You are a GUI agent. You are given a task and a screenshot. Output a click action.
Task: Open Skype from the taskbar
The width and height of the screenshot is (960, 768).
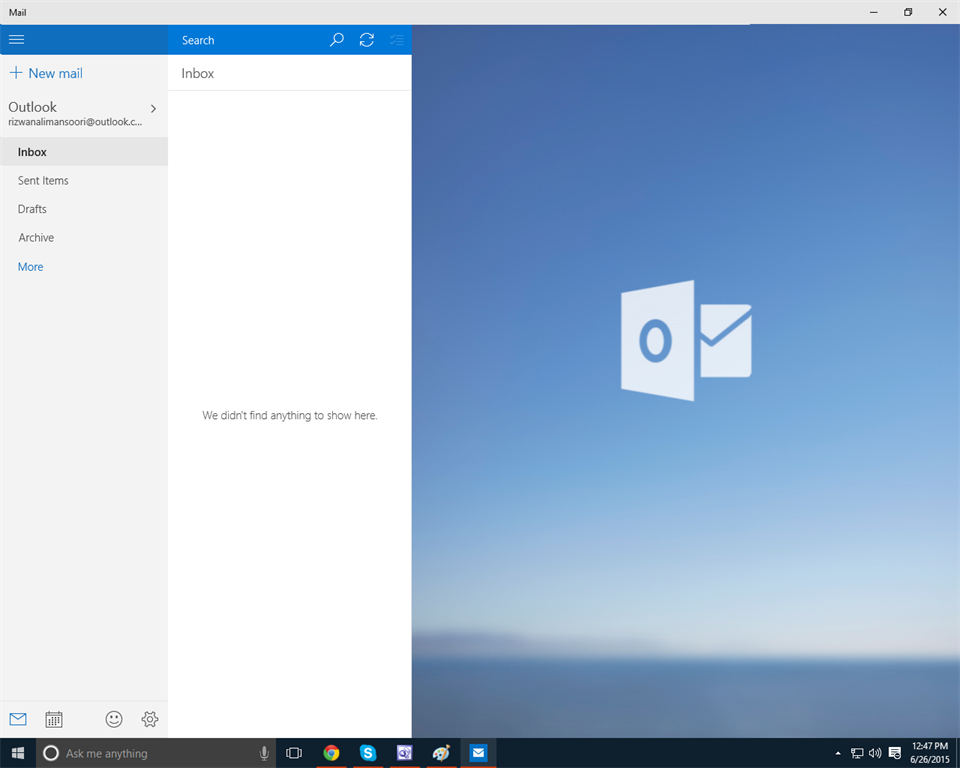(x=368, y=753)
